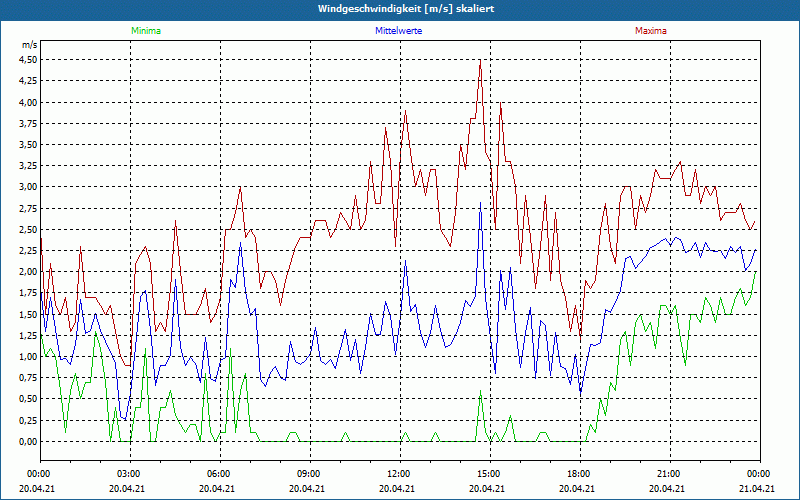
Task: Click the 4,25 y-axis value
Action: (x=28, y=81)
